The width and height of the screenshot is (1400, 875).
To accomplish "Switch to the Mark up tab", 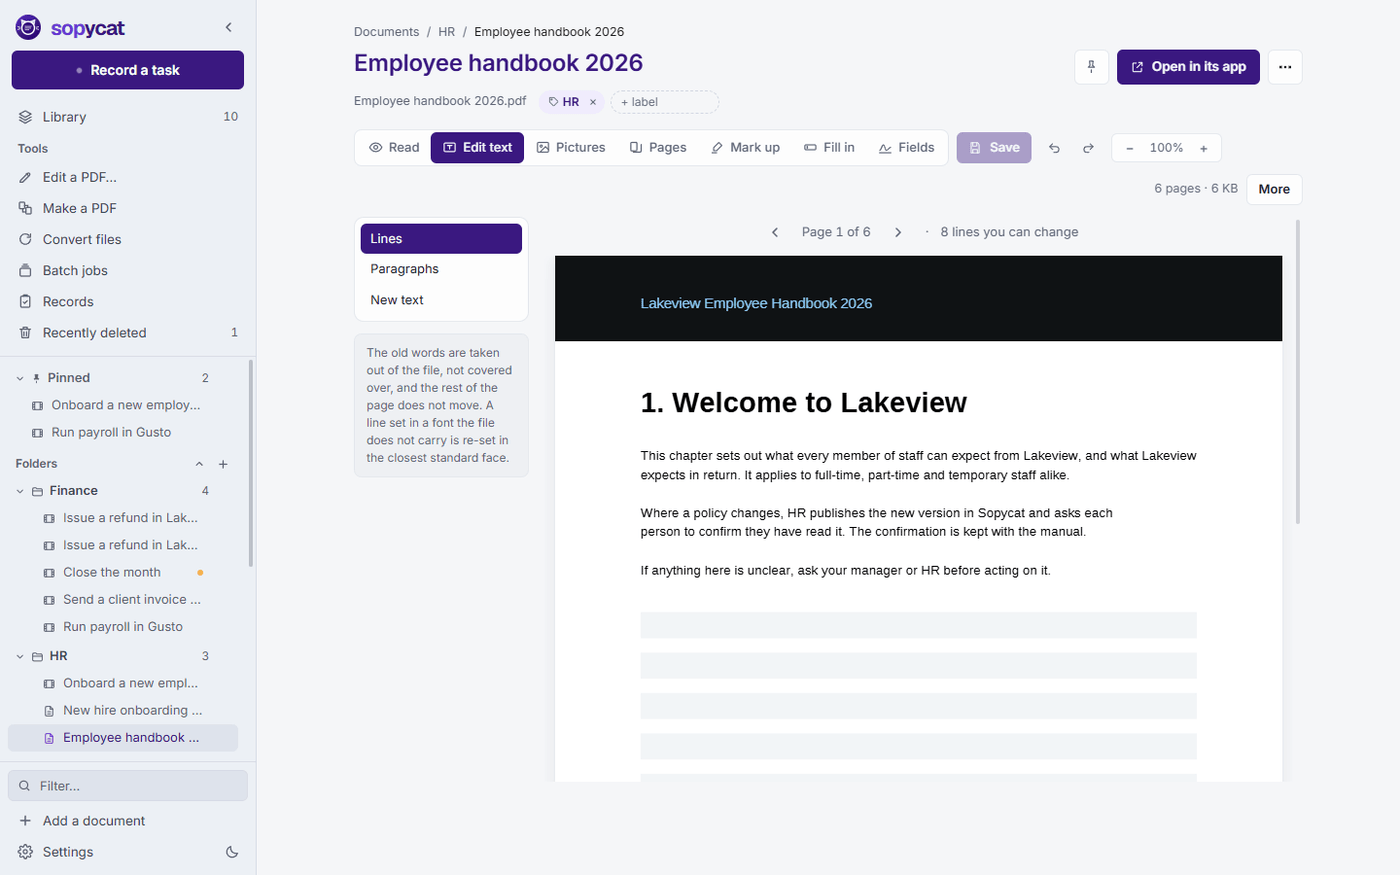I will coord(745,148).
